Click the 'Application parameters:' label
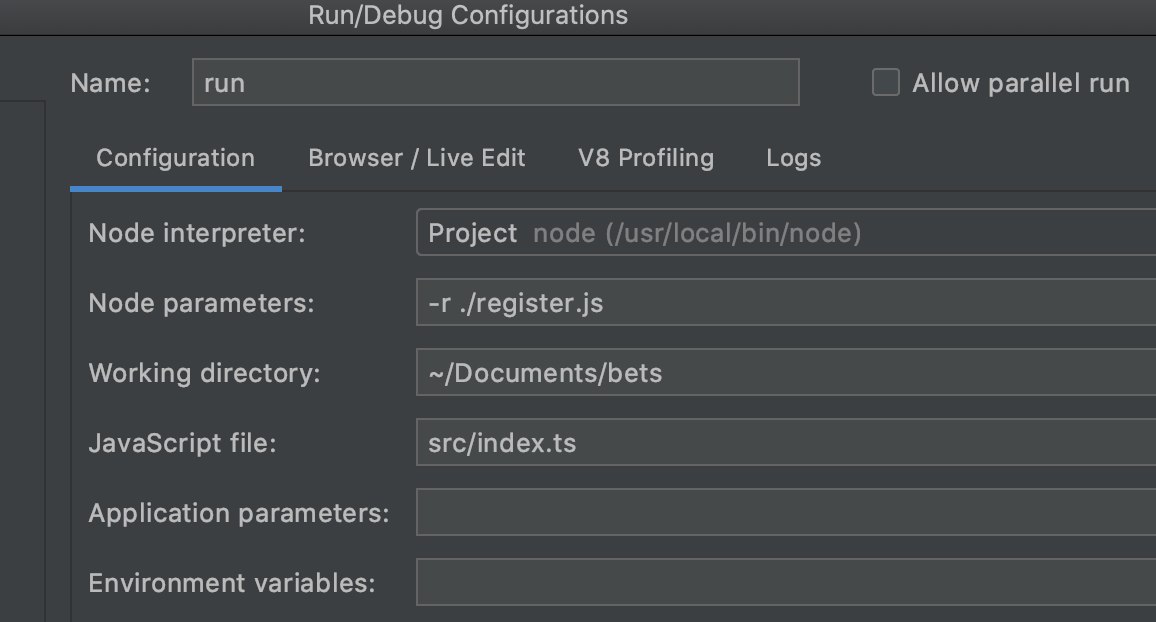This screenshot has height=622, width=1156. [238, 513]
